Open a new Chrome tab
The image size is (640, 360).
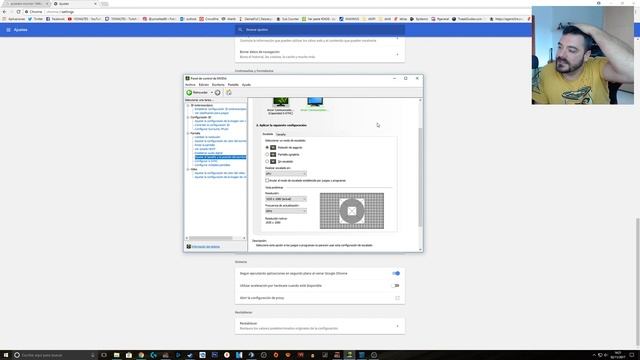click(x=104, y=4)
